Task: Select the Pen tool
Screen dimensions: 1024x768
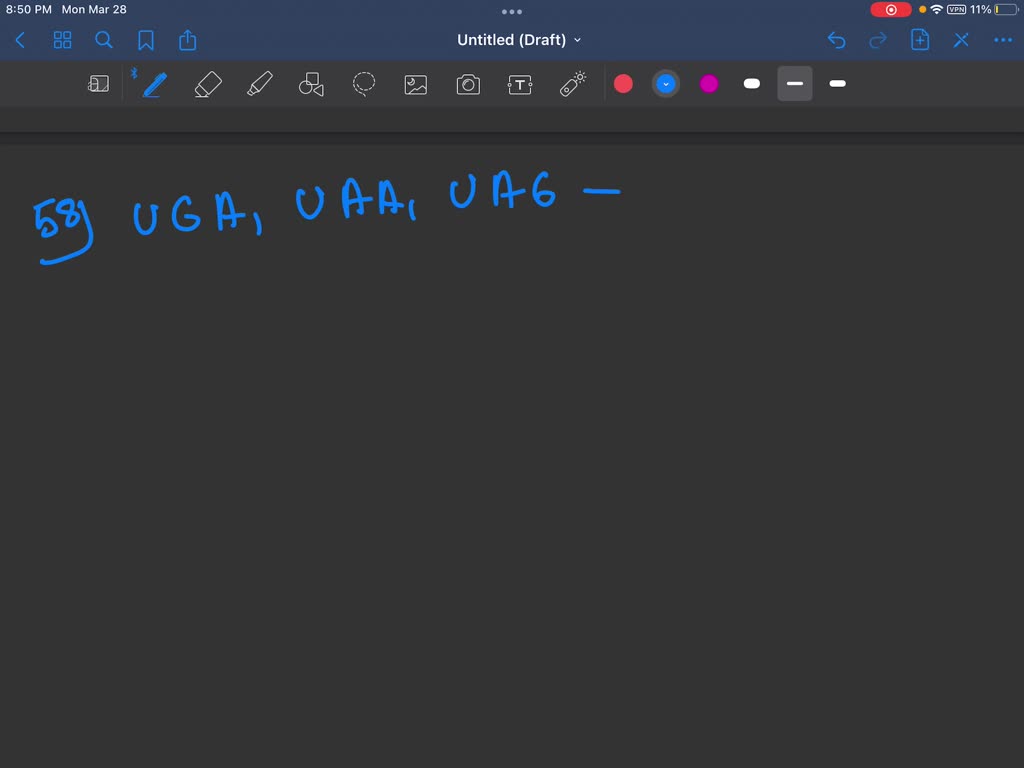Action: [154, 85]
